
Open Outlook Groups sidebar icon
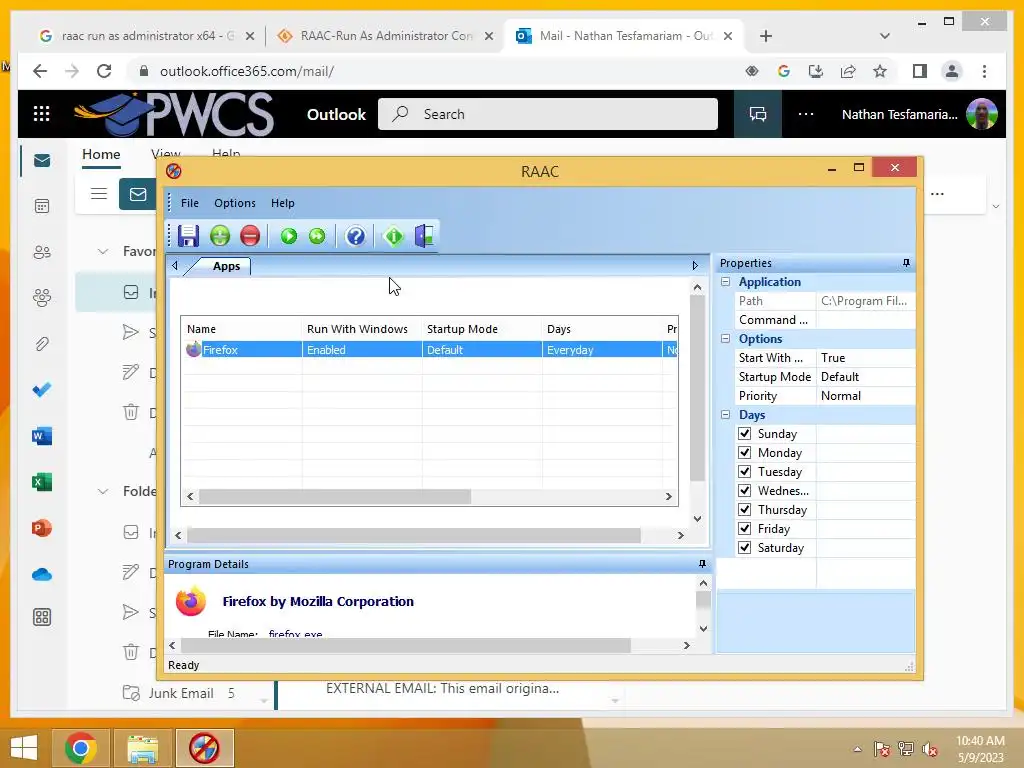42,298
